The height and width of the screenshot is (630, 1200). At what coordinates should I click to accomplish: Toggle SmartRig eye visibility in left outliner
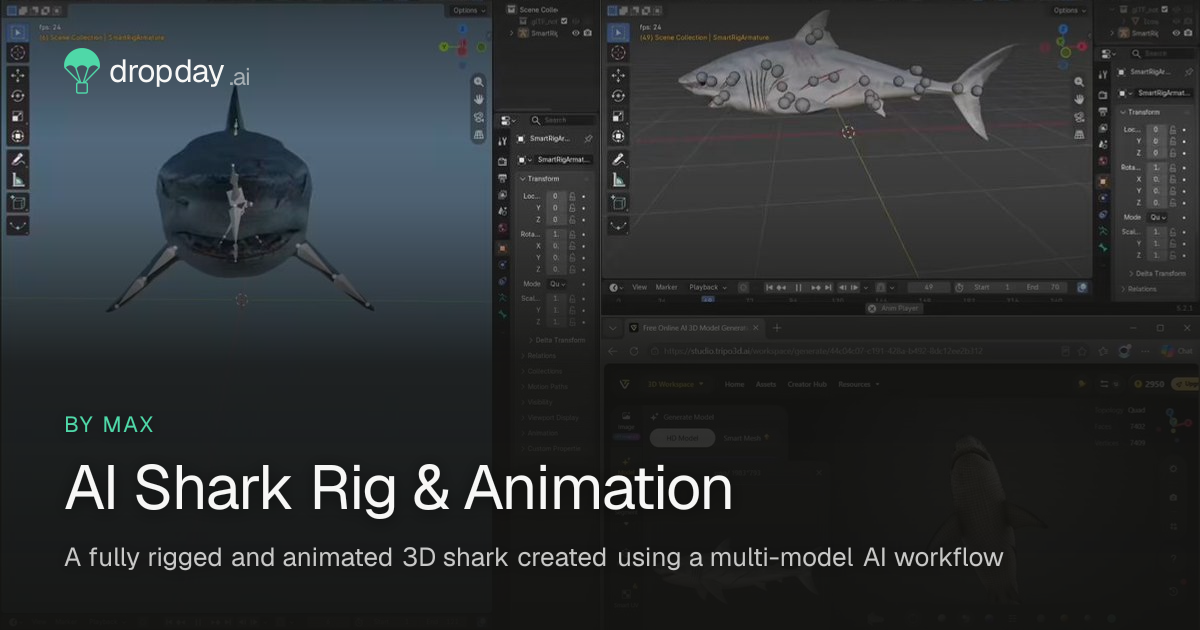click(575, 33)
